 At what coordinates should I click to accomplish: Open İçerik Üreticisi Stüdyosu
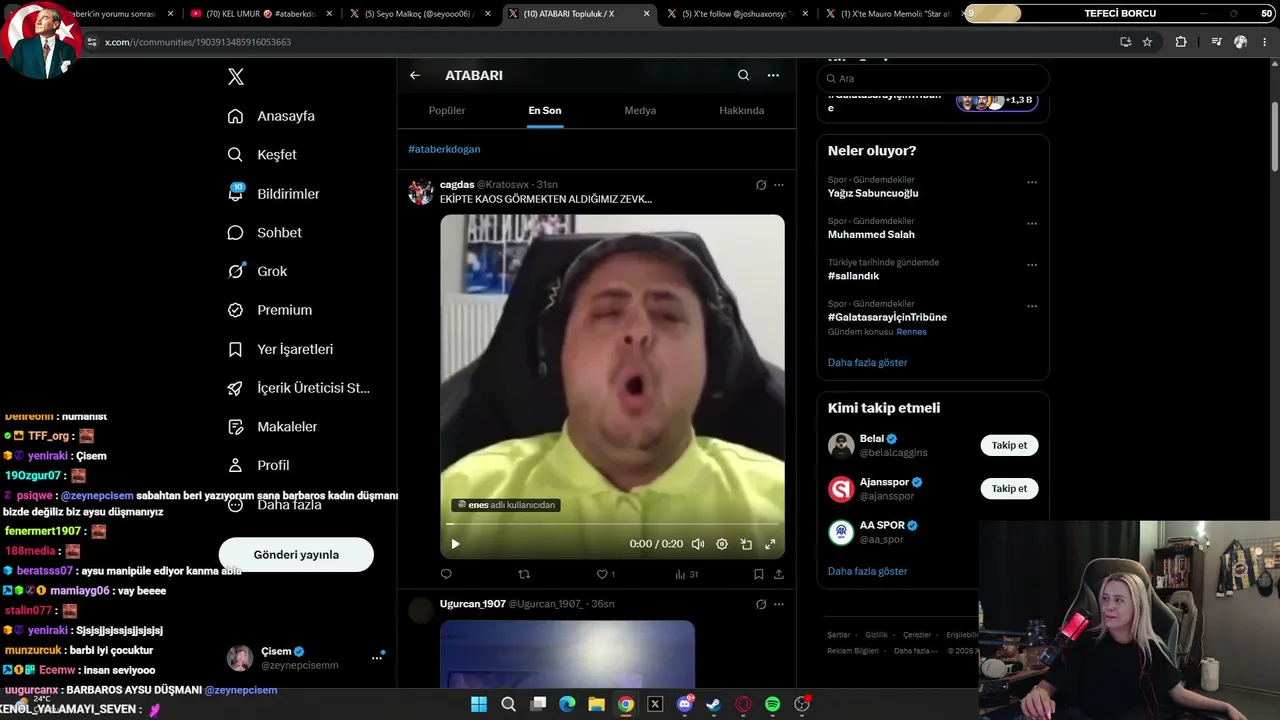[299, 388]
